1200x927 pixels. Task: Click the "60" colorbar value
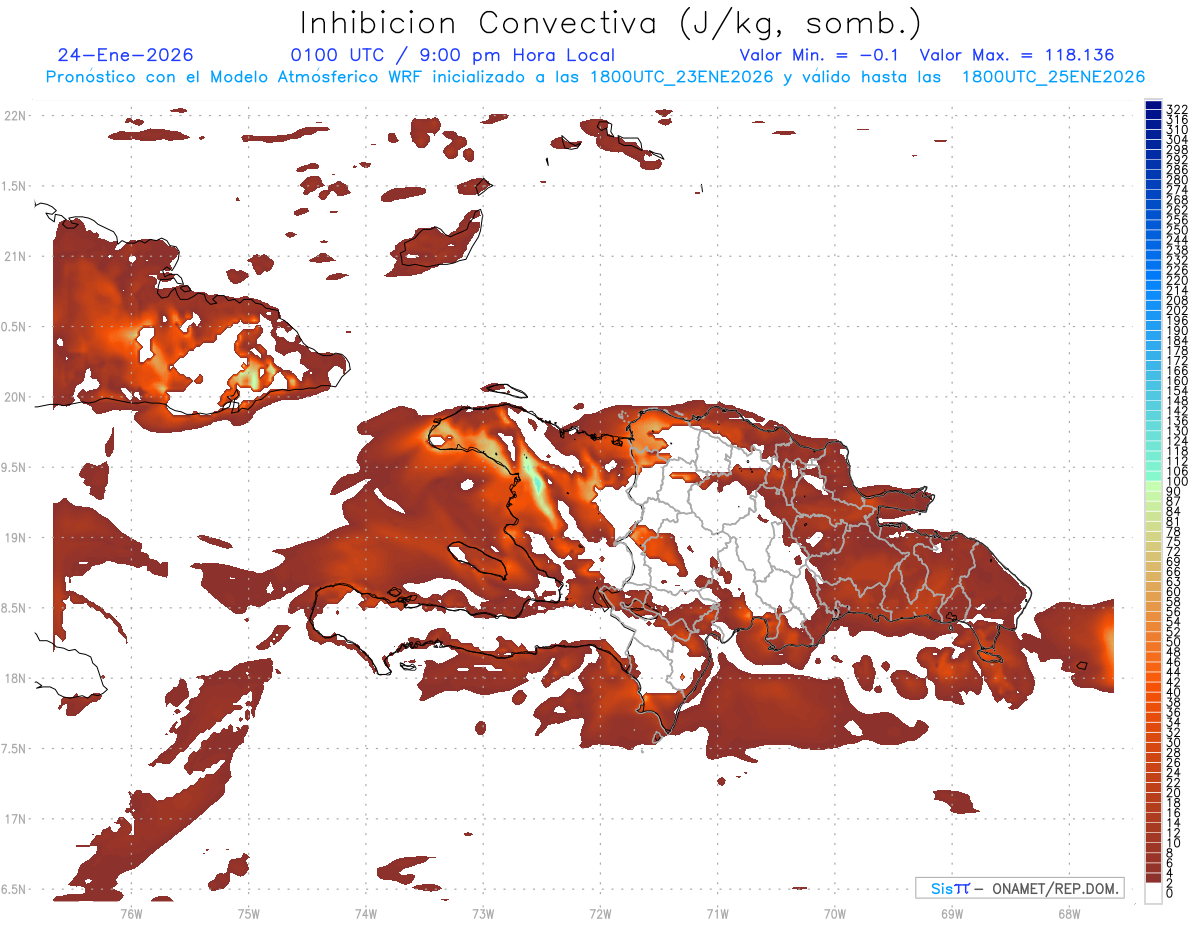(1173, 591)
